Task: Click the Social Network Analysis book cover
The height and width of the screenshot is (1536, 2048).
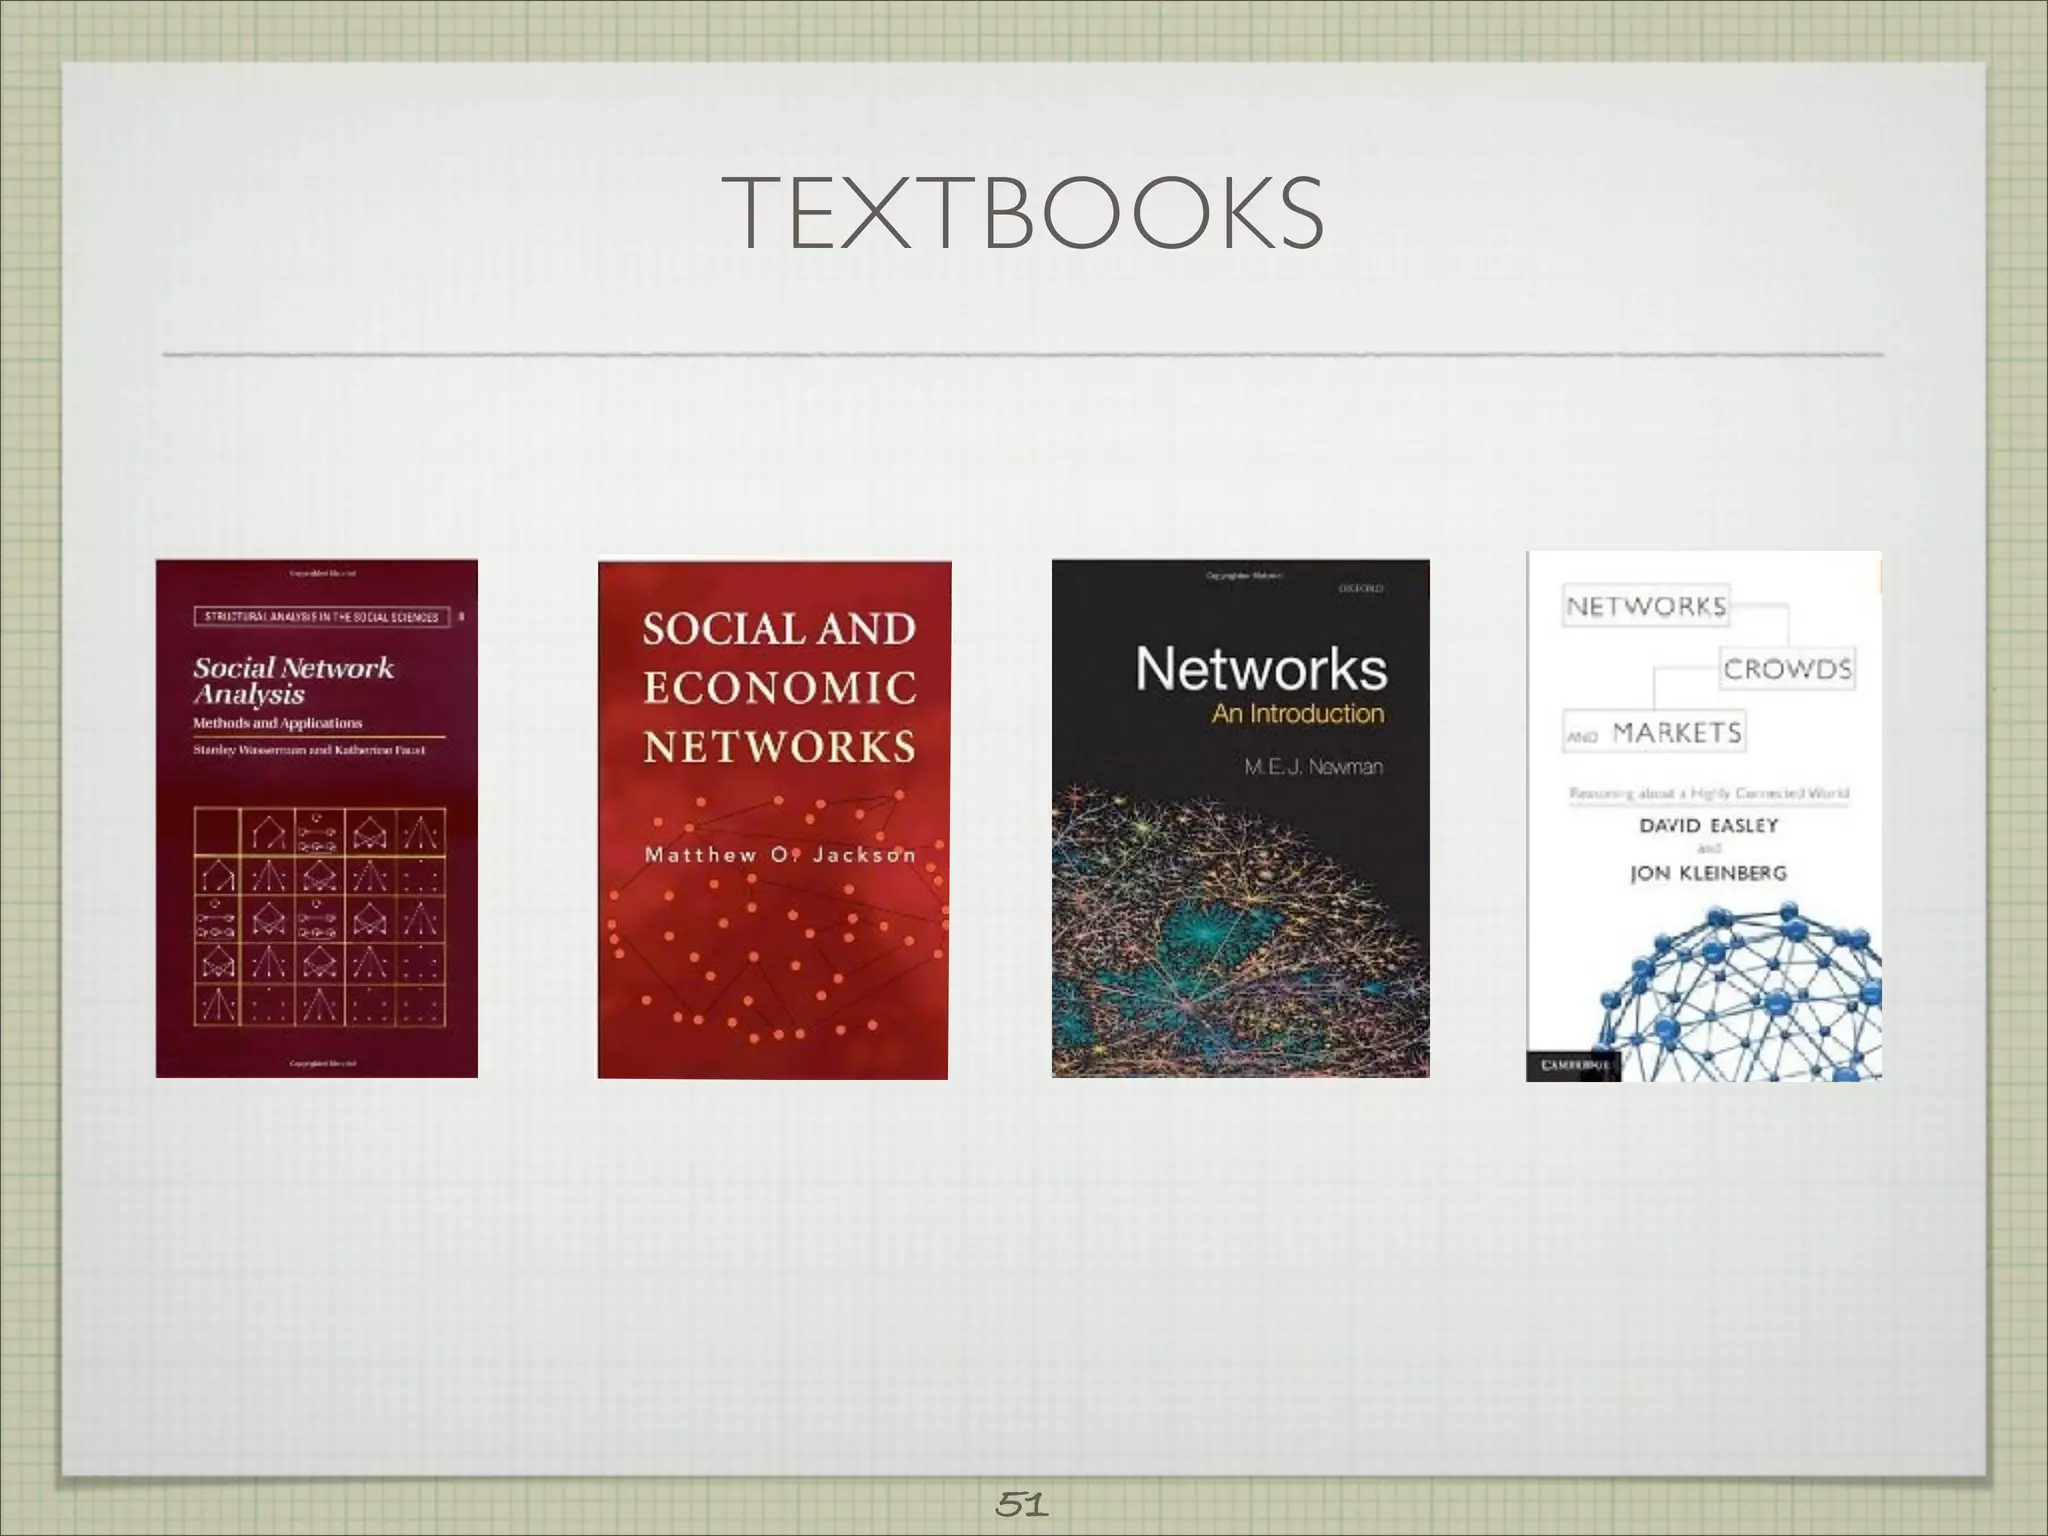Action: pos(317,818)
